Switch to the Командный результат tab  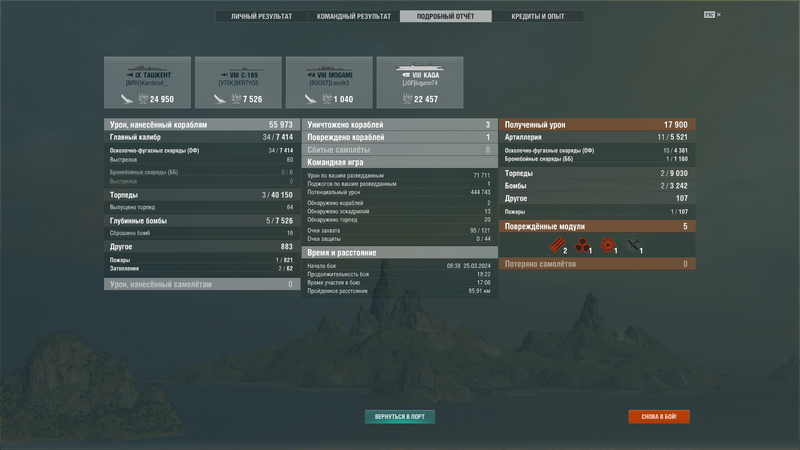coord(354,17)
